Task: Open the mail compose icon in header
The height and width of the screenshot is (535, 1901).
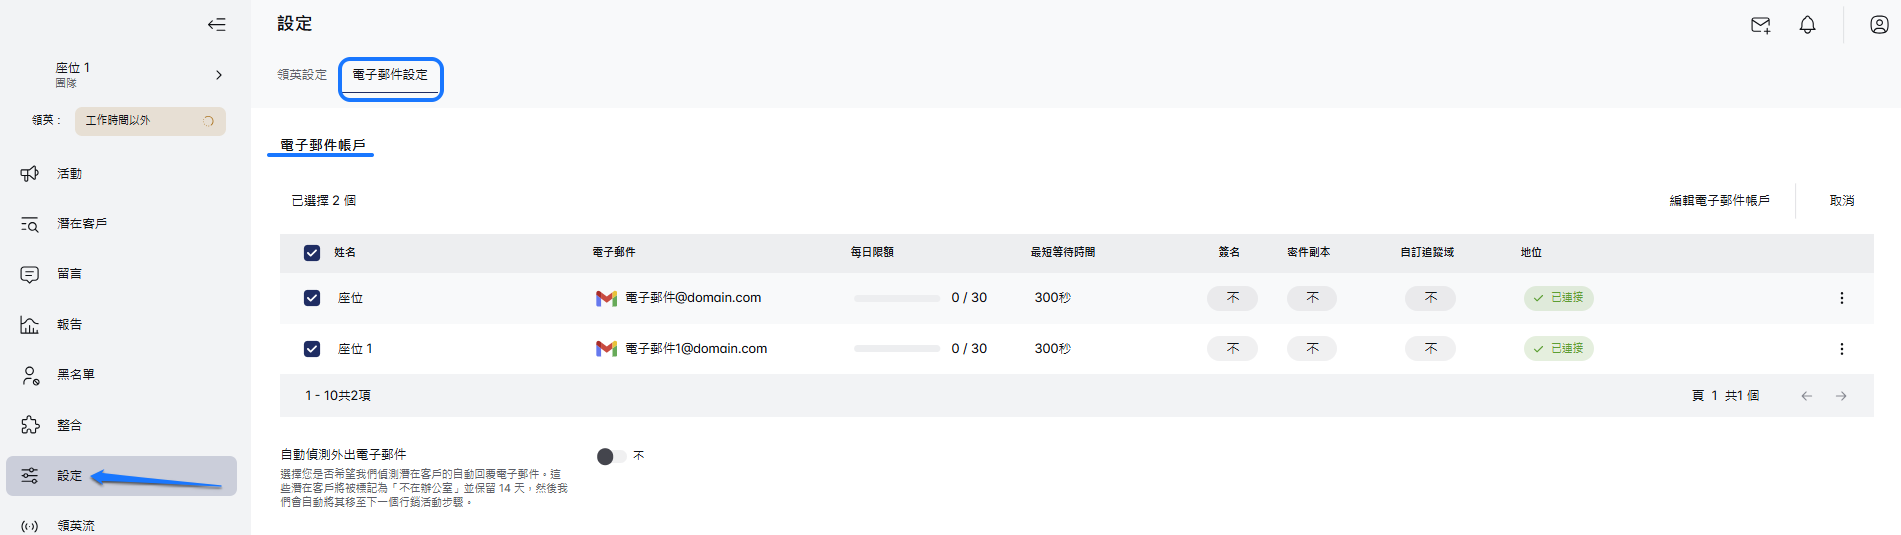Action: point(1760,25)
